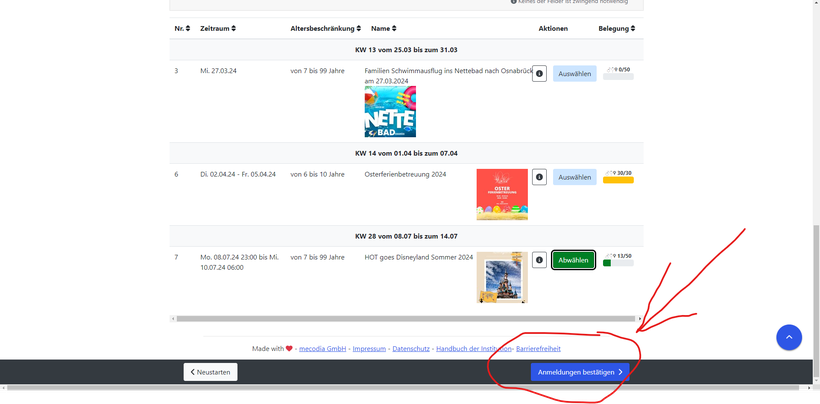820x404 pixels.
Task: Click 'KW 13 vom 25.03 bis zum 31.03' header
Action: click(406, 50)
